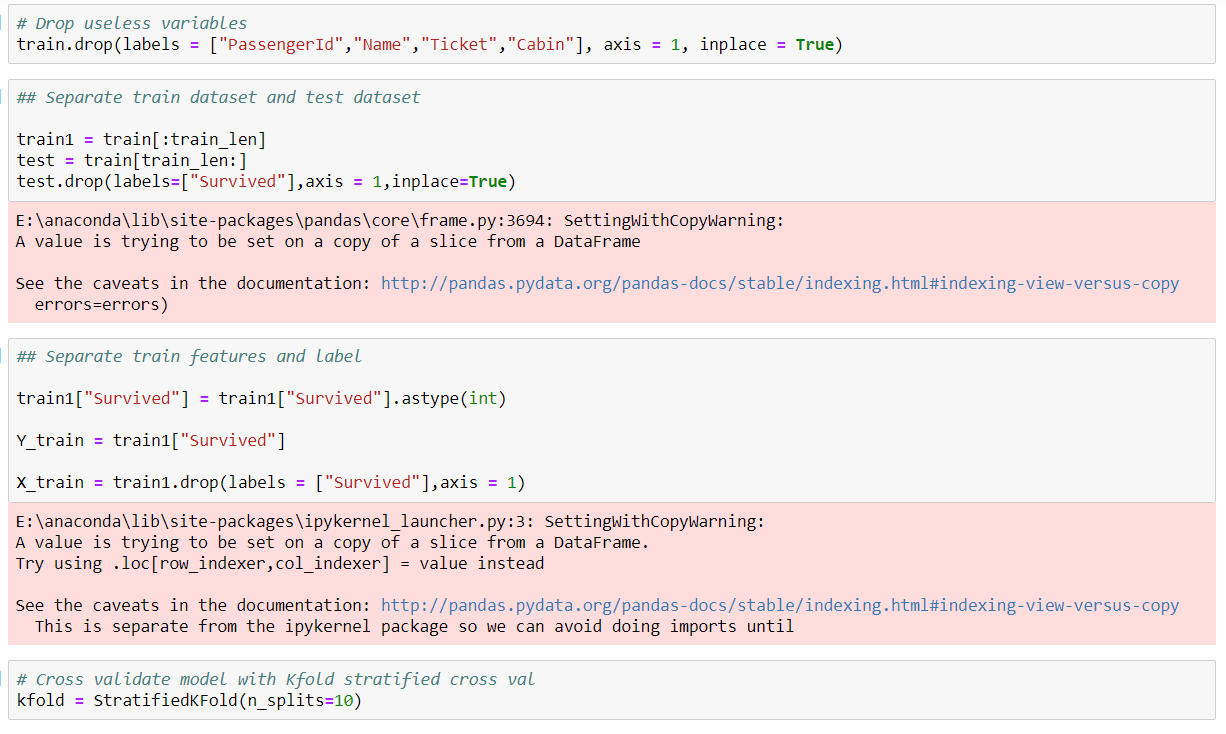
Task: Click the line 'test = train[train_len:]'
Action: (x=132, y=160)
